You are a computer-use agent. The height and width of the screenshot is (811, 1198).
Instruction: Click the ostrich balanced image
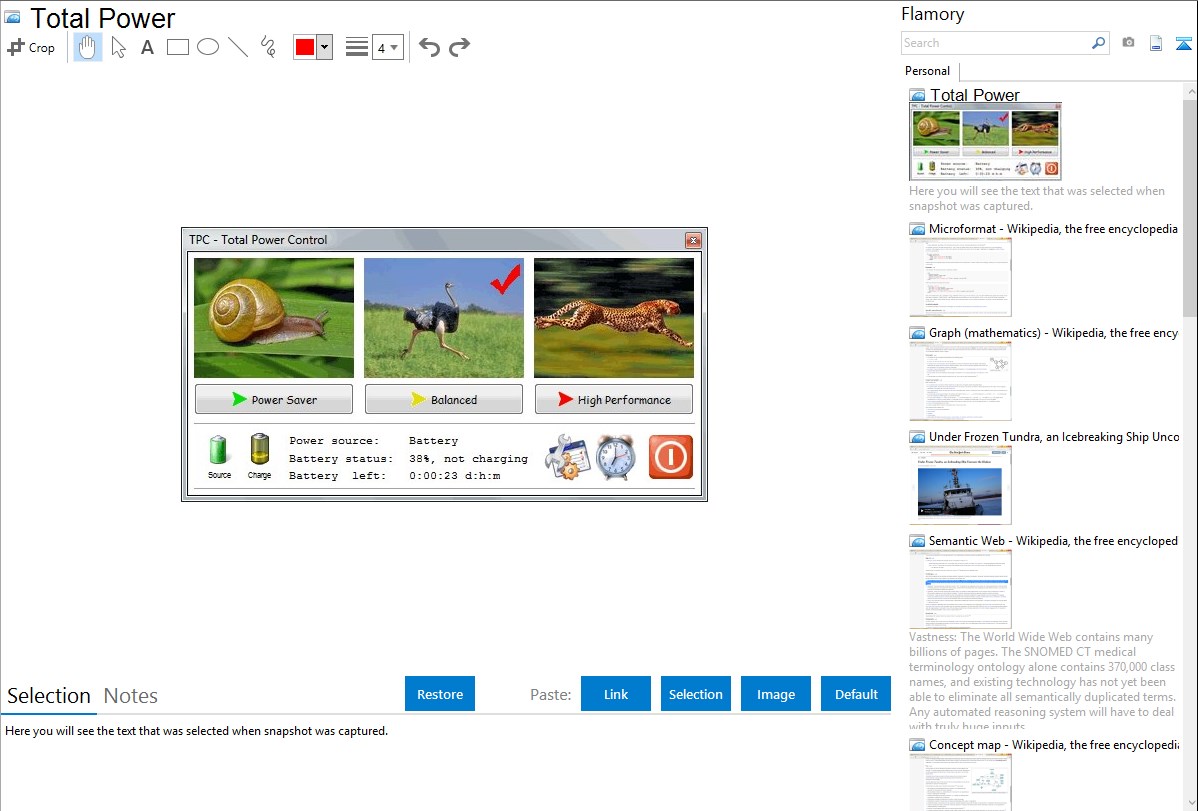444,318
